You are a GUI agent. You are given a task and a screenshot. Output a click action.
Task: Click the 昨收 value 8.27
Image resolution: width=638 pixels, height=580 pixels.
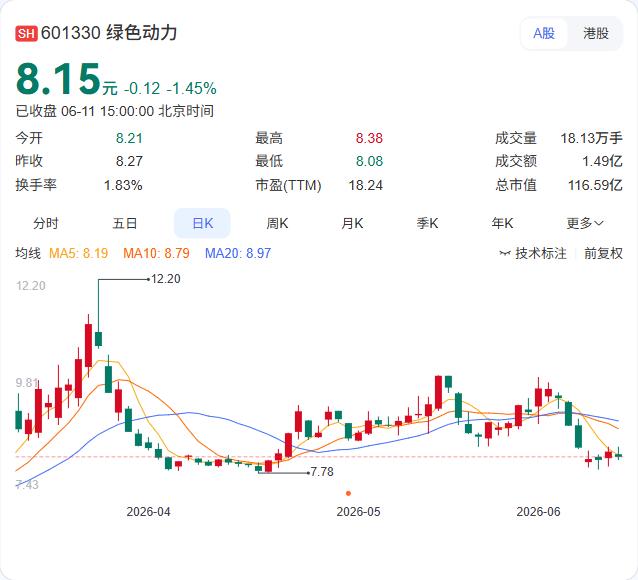[x=129, y=161]
